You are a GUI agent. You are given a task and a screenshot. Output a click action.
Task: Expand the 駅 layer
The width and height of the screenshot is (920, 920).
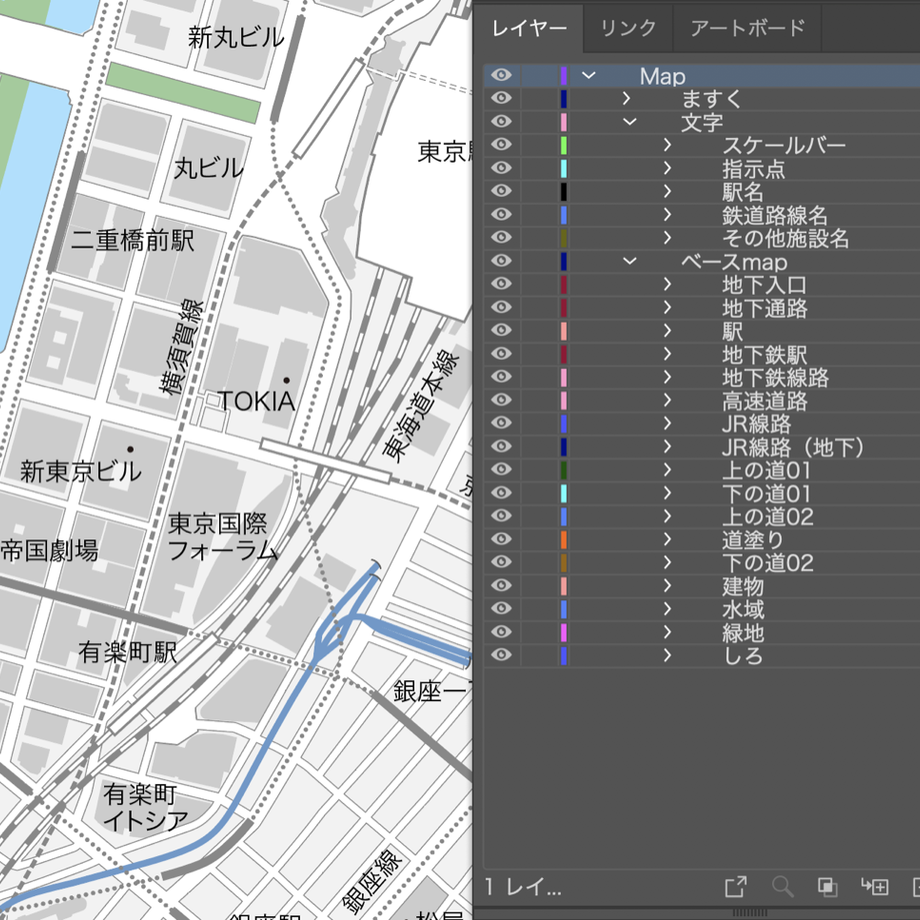pyautogui.click(x=667, y=330)
